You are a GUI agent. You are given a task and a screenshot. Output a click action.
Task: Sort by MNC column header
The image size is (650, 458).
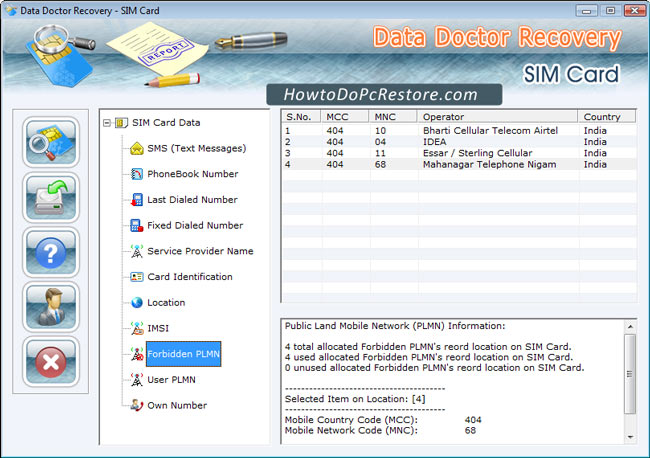[x=393, y=116]
